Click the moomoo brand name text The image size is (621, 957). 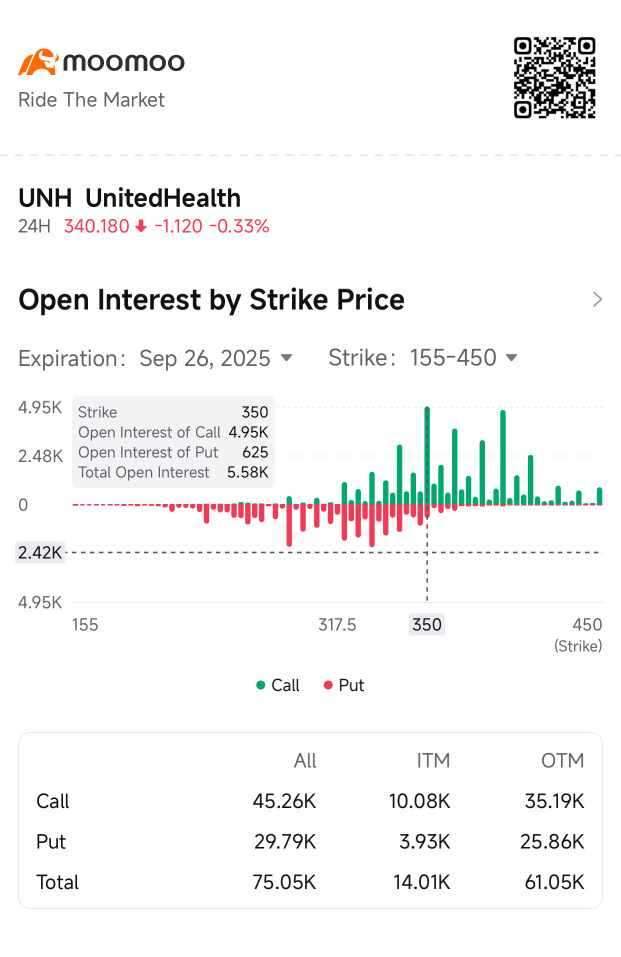click(124, 62)
